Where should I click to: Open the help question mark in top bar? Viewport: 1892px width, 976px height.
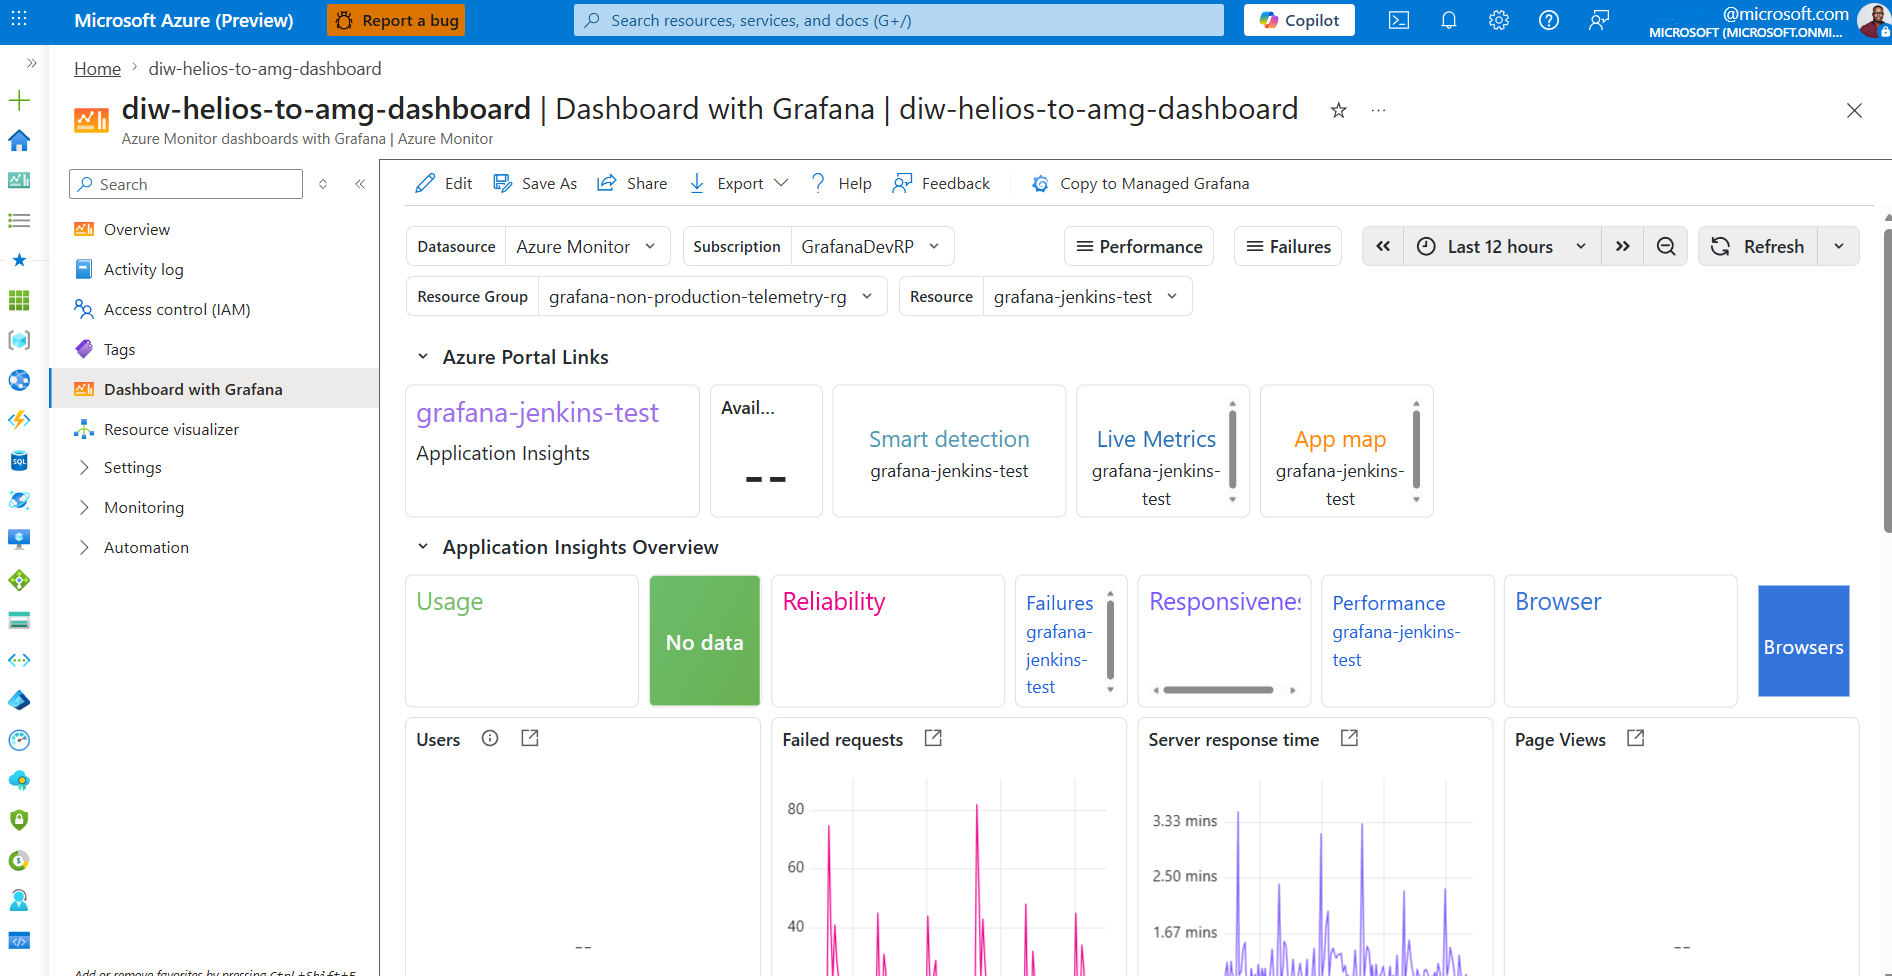pyautogui.click(x=1549, y=20)
